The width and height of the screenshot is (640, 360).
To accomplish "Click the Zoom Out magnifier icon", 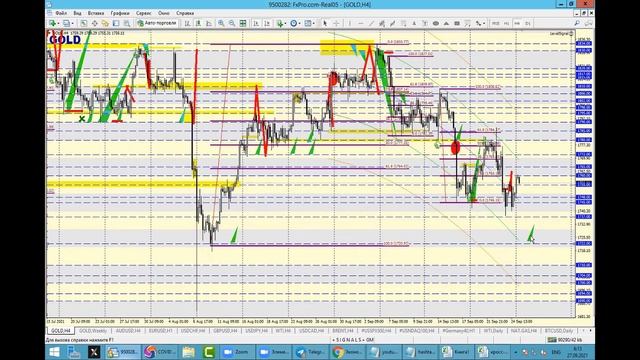I will (231, 23).
